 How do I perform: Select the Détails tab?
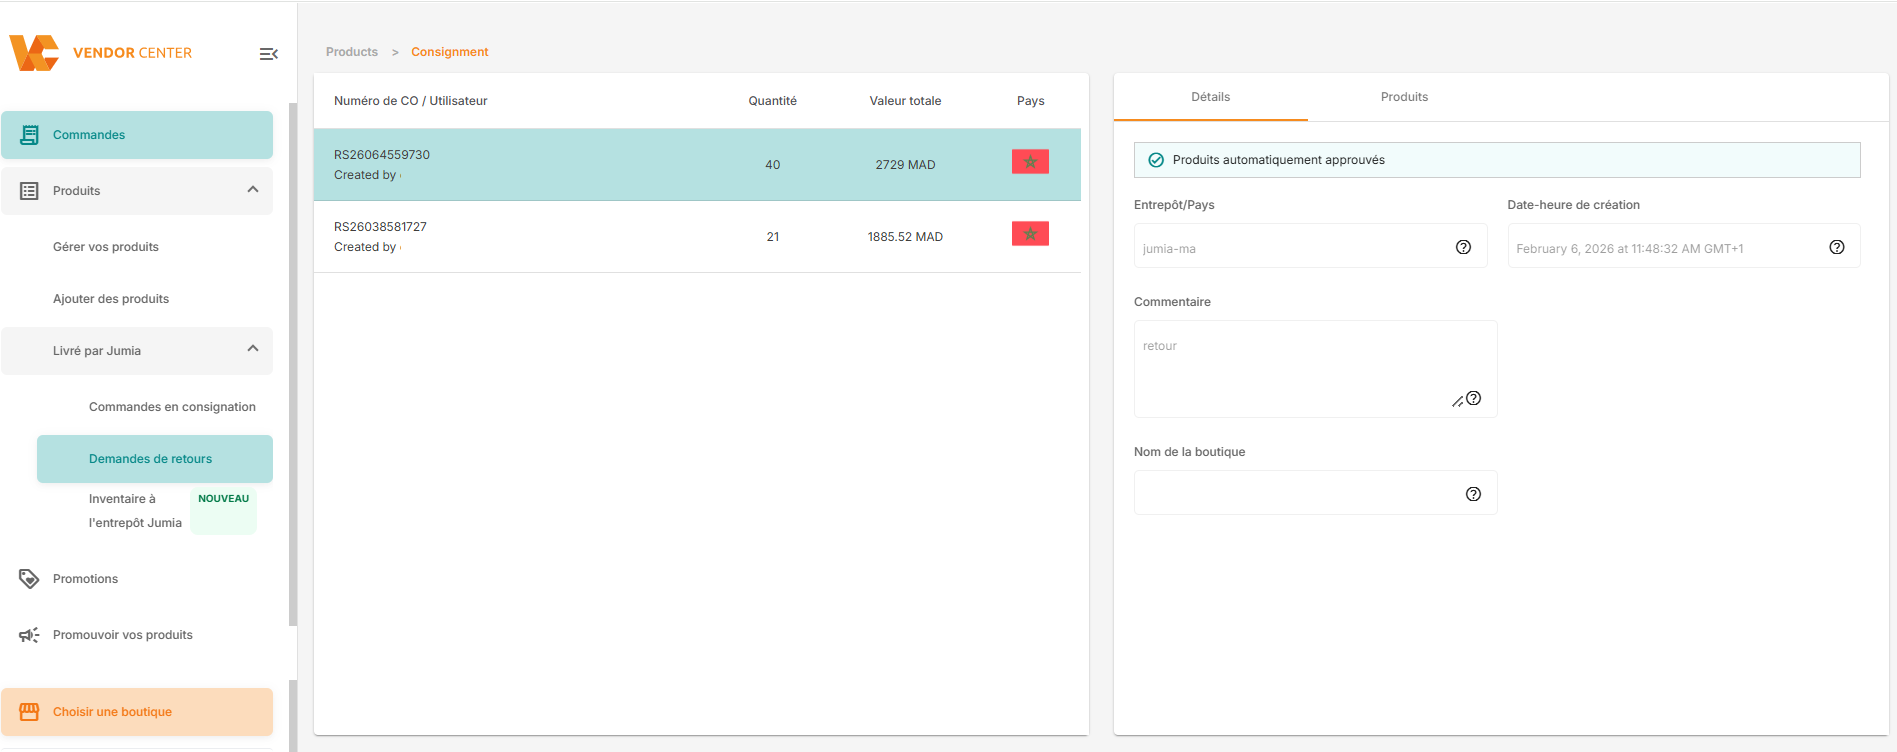point(1210,97)
